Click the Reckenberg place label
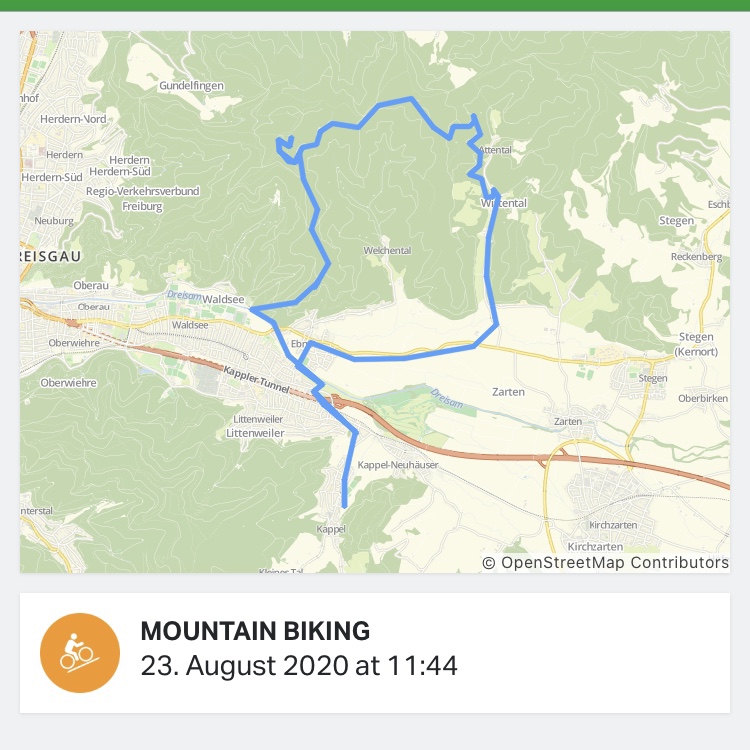This screenshot has width=750, height=750. pyautogui.click(x=697, y=257)
